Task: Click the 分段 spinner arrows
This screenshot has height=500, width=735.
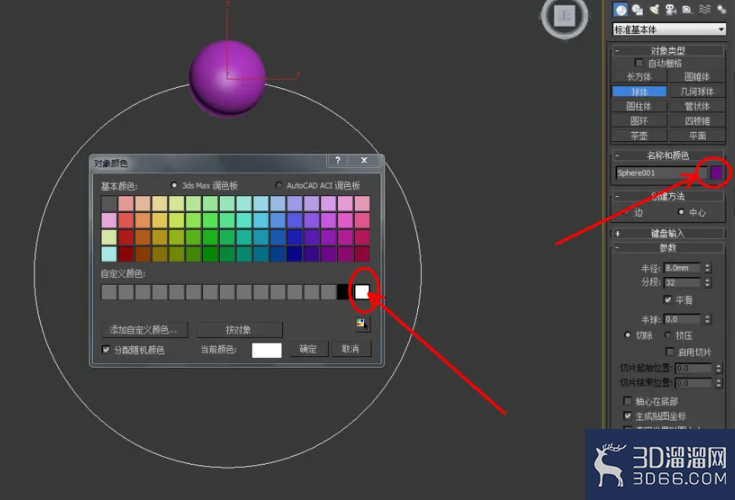Action: [707, 283]
